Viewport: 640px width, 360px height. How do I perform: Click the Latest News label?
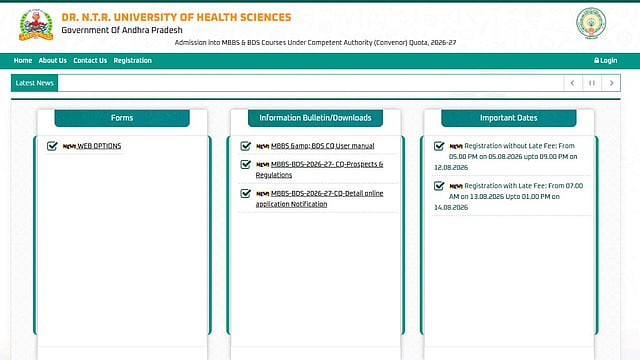(35, 83)
